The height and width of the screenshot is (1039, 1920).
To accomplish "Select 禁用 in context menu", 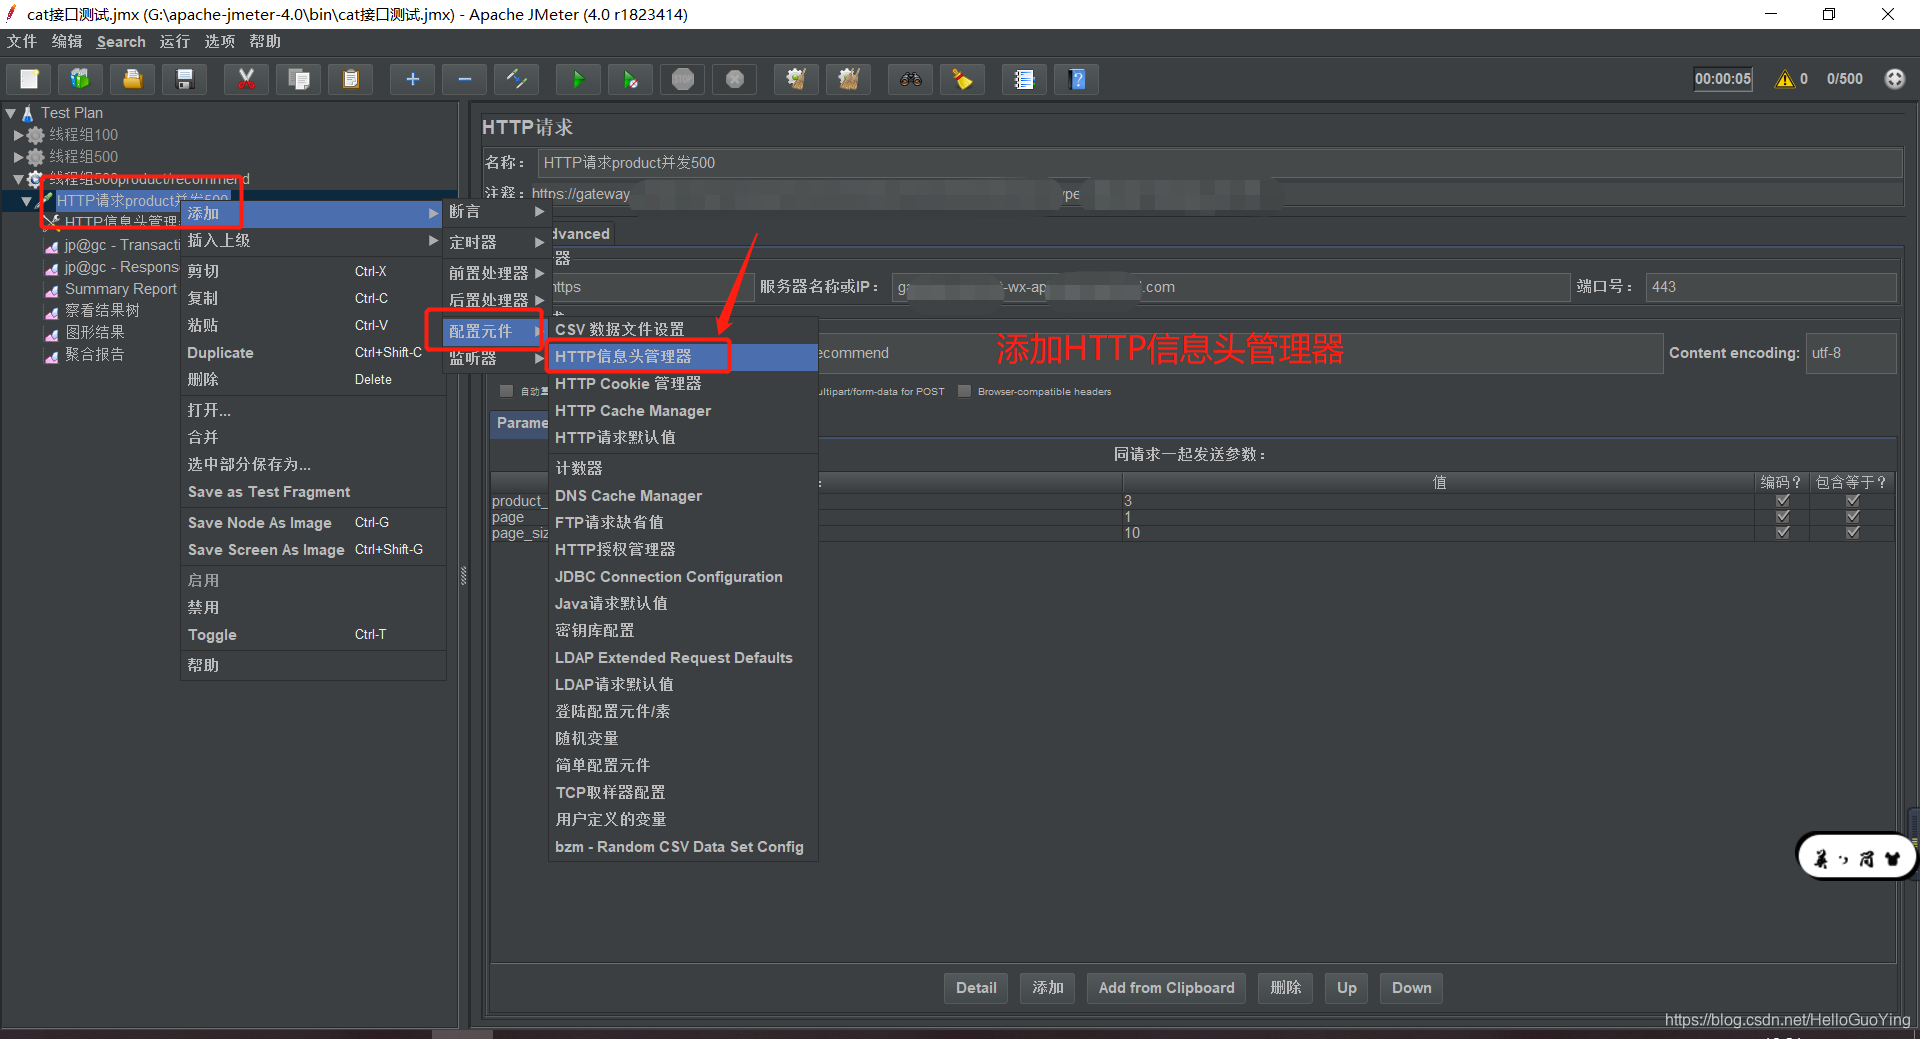I will point(312,608).
